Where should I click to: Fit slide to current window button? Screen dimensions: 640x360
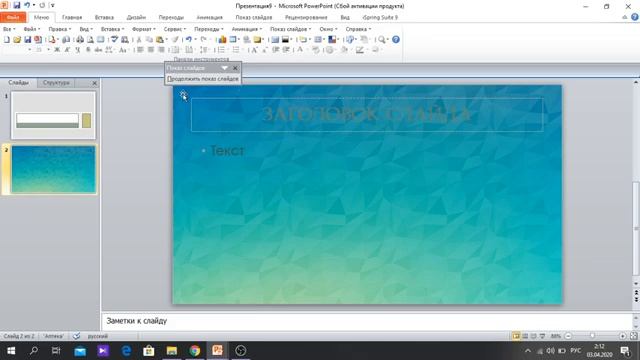tap(633, 336)
